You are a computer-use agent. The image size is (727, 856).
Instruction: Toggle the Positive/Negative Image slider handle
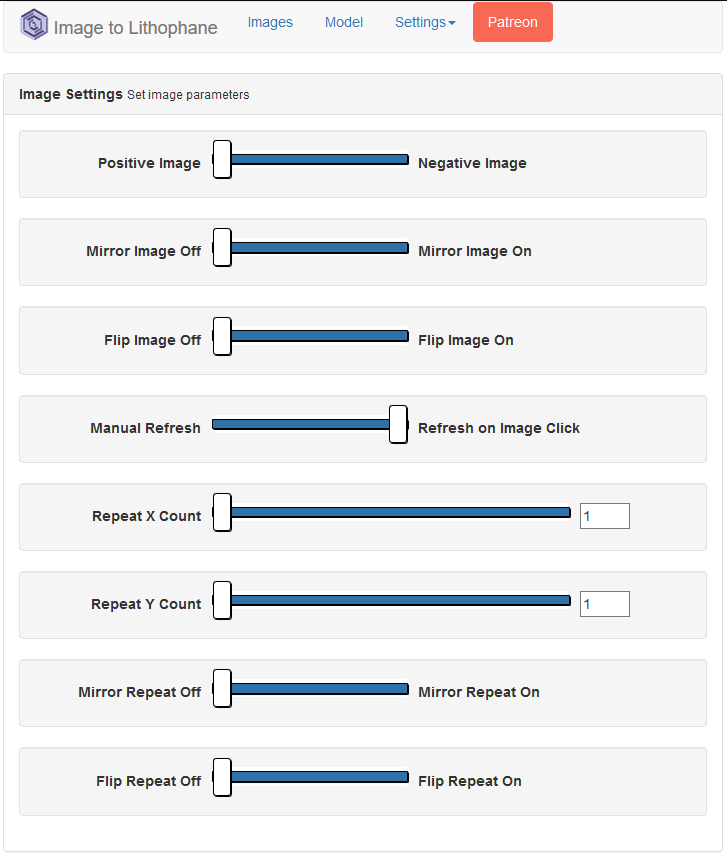(222, 159)
